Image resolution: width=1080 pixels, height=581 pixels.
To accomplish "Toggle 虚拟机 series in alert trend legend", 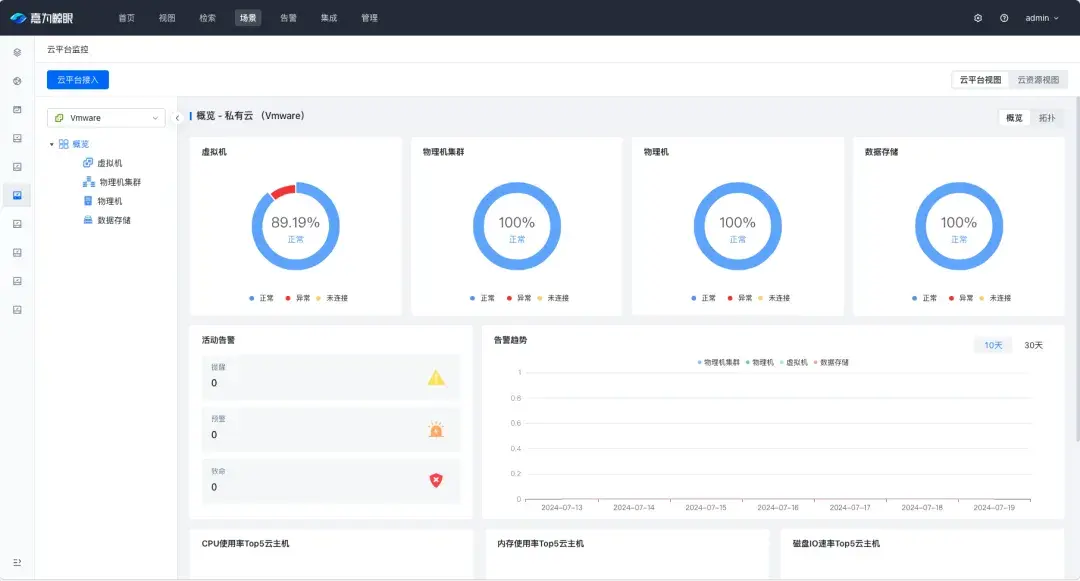I will (794, 362).
